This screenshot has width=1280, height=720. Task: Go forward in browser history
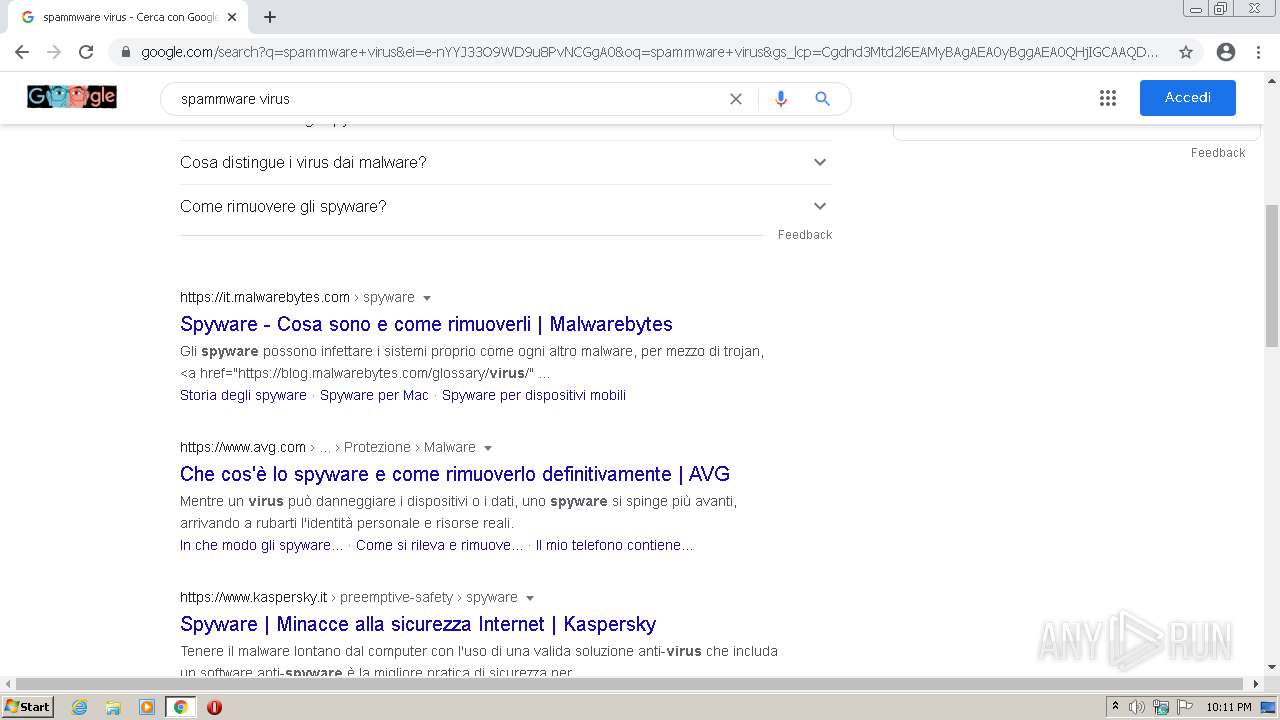pyautogui.click(x=54, y=52)
